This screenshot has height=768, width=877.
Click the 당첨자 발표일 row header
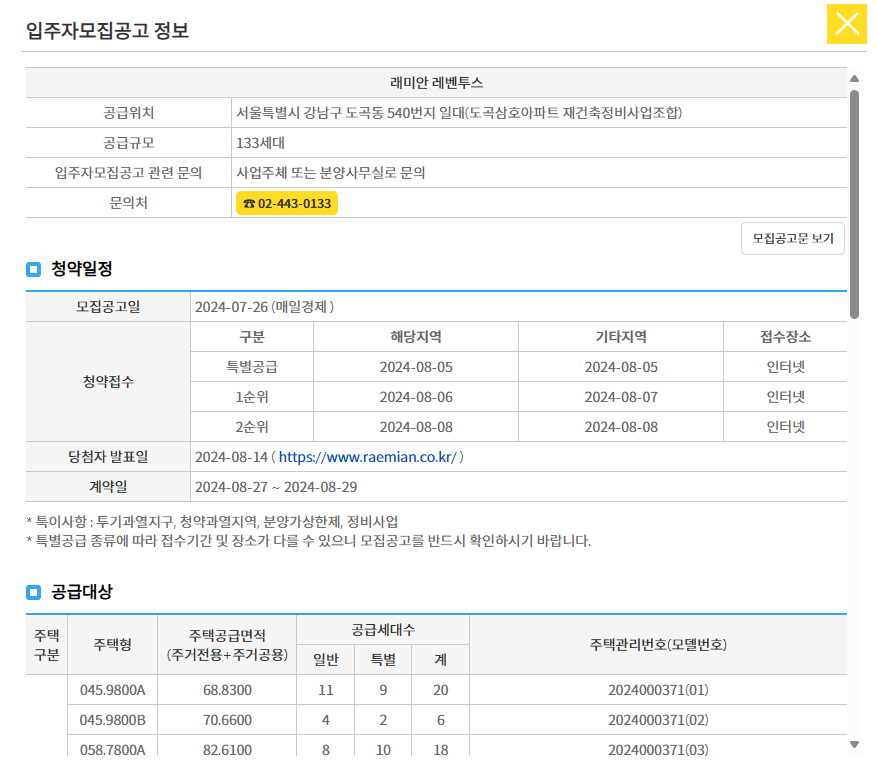tap(108, 457)
